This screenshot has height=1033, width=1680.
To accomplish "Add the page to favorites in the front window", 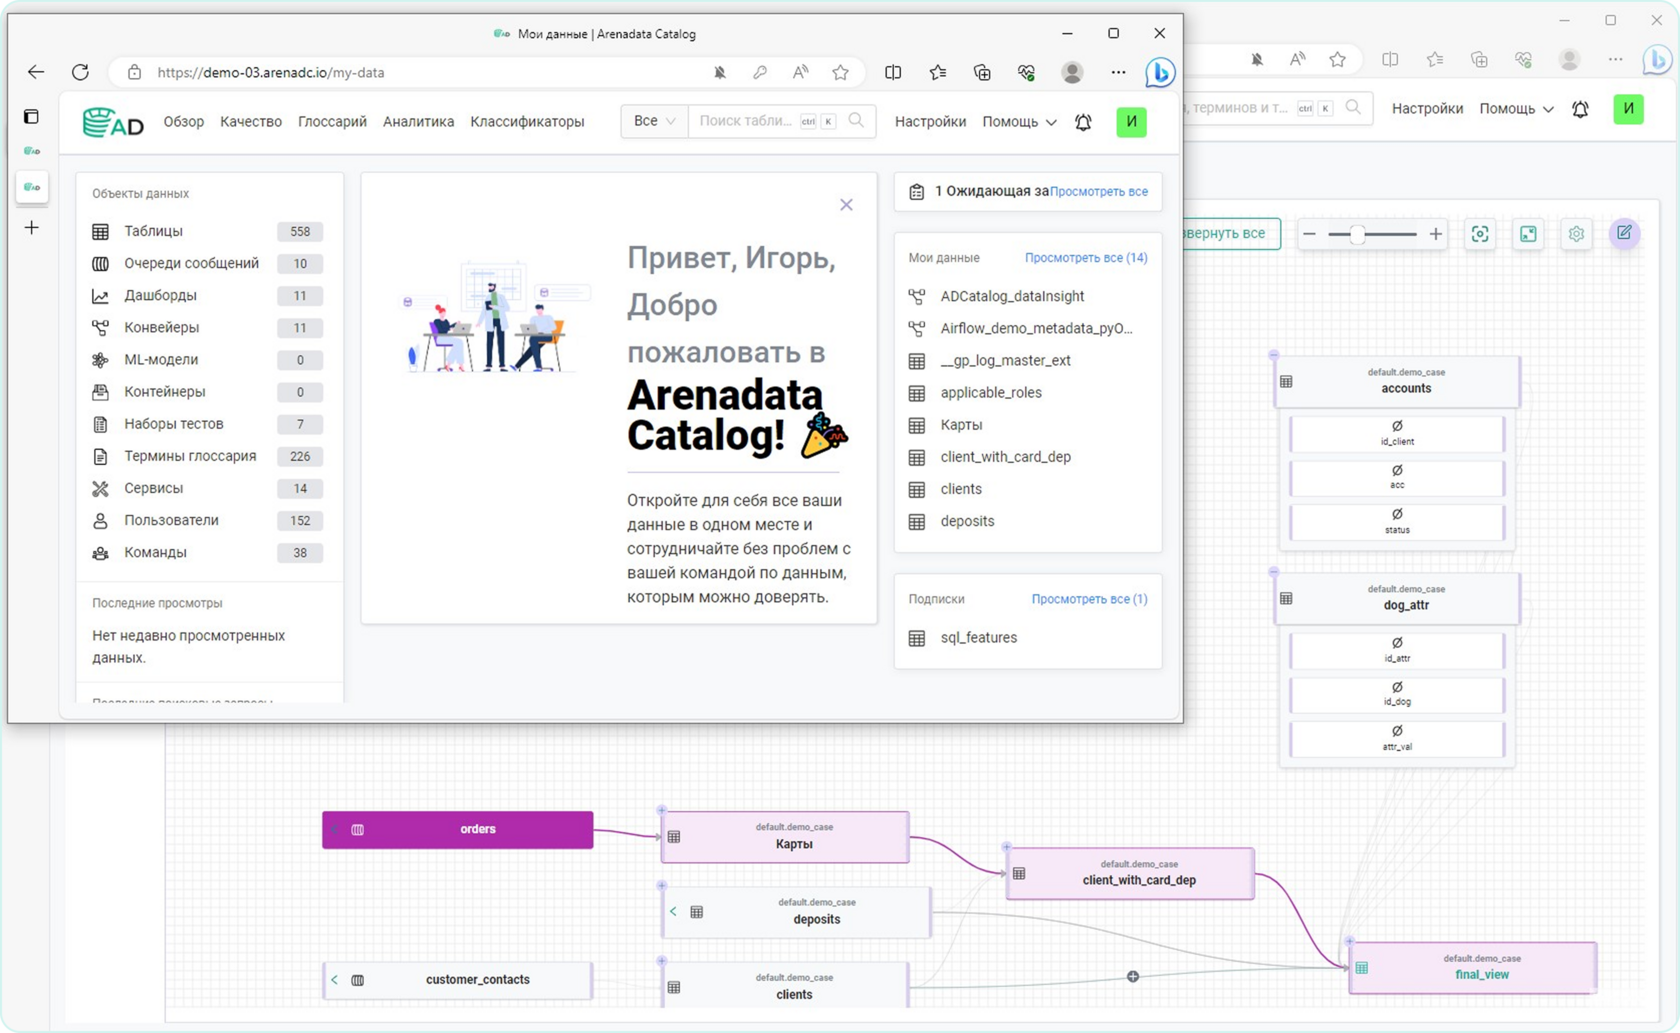I will click(x=841, y=72).
